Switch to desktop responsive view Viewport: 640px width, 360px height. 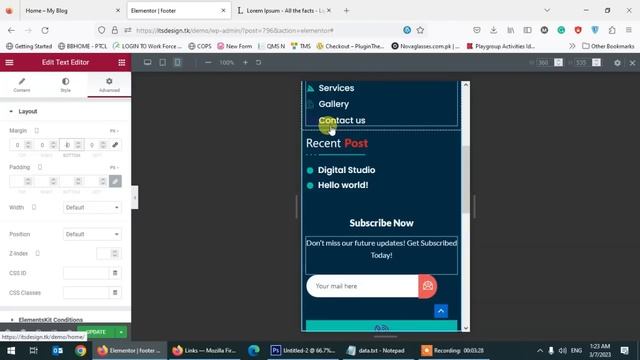pos(147,62)
